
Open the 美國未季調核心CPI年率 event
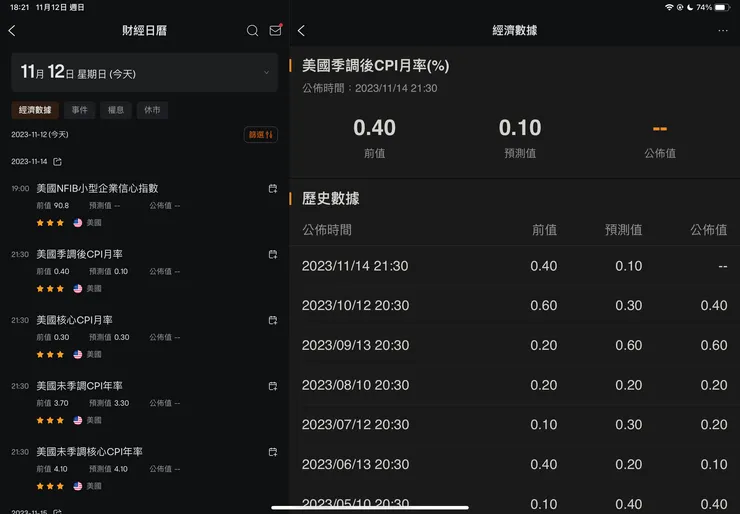144,468
